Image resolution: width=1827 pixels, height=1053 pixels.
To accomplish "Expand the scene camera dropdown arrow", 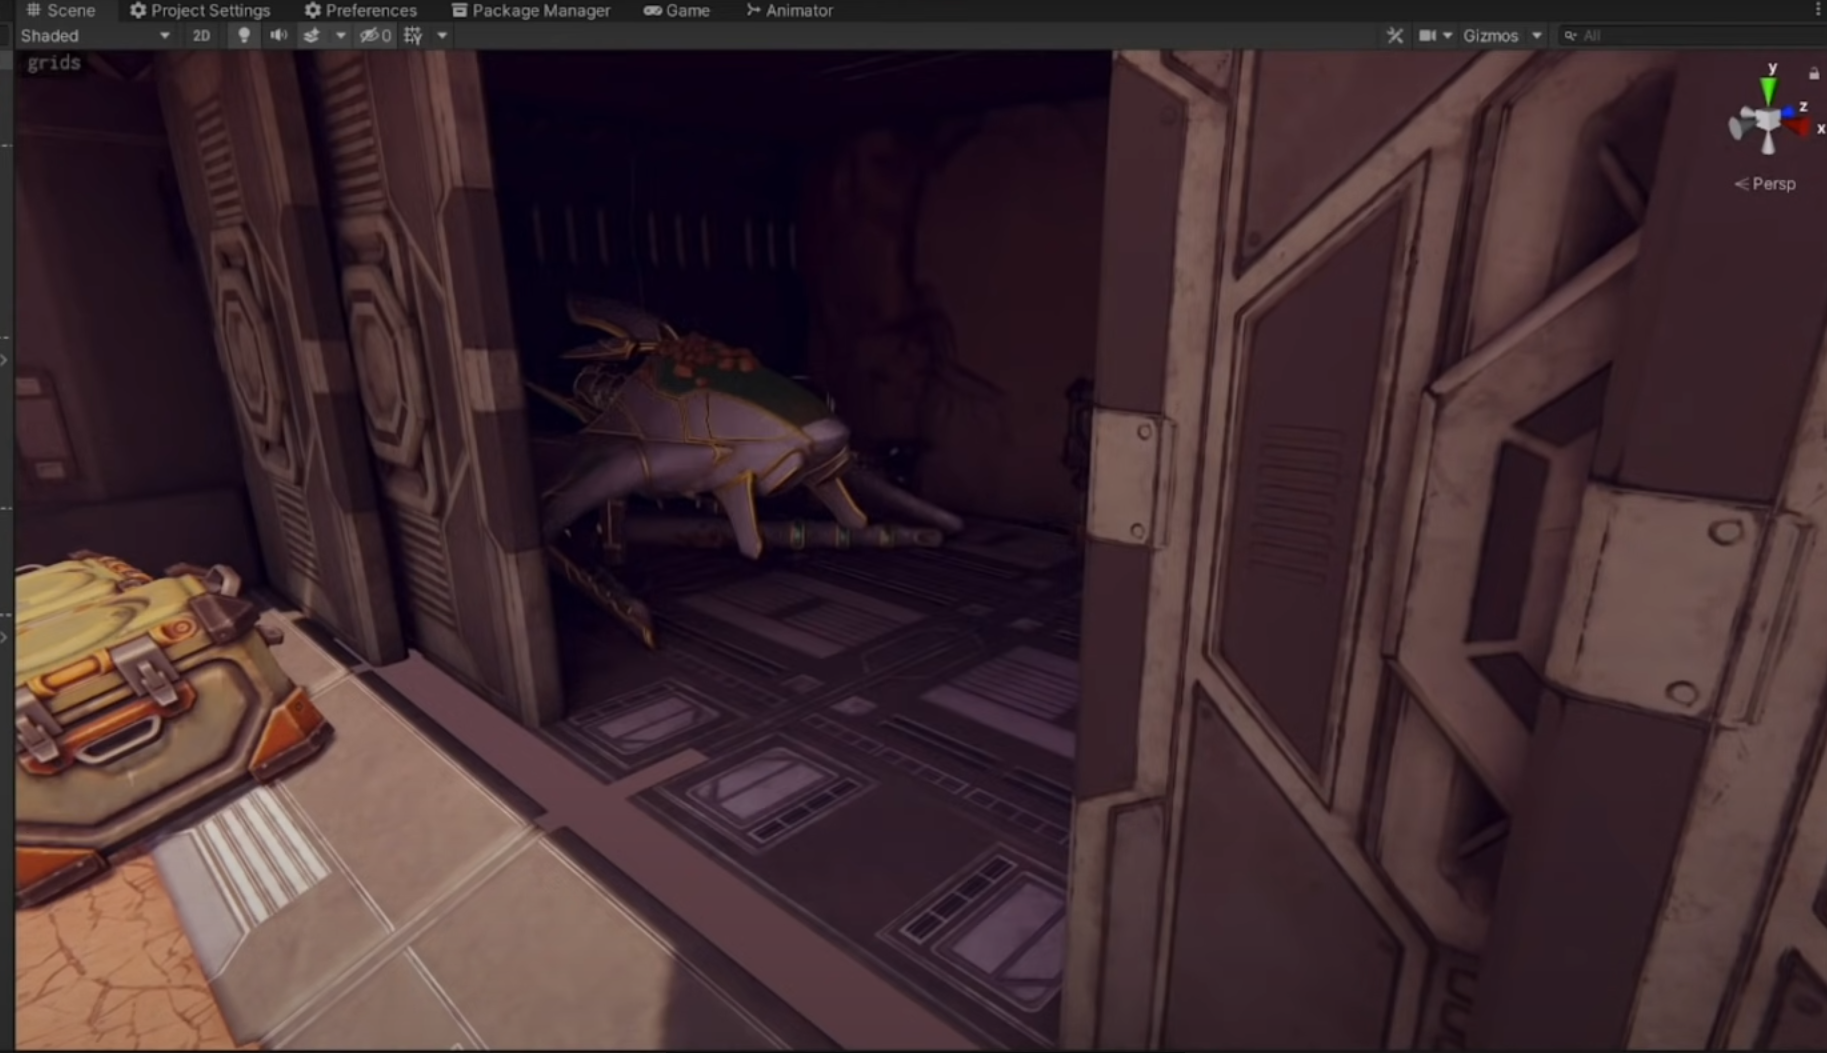I will tap(1447, 36).
